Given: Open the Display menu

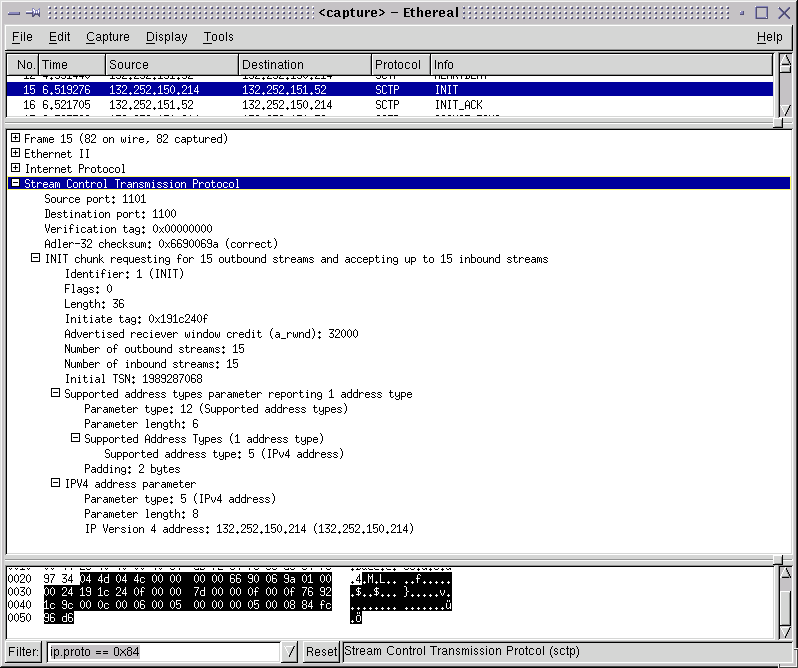Looking at the screenshot, I should pyautogui.click(x=166, y=37).
